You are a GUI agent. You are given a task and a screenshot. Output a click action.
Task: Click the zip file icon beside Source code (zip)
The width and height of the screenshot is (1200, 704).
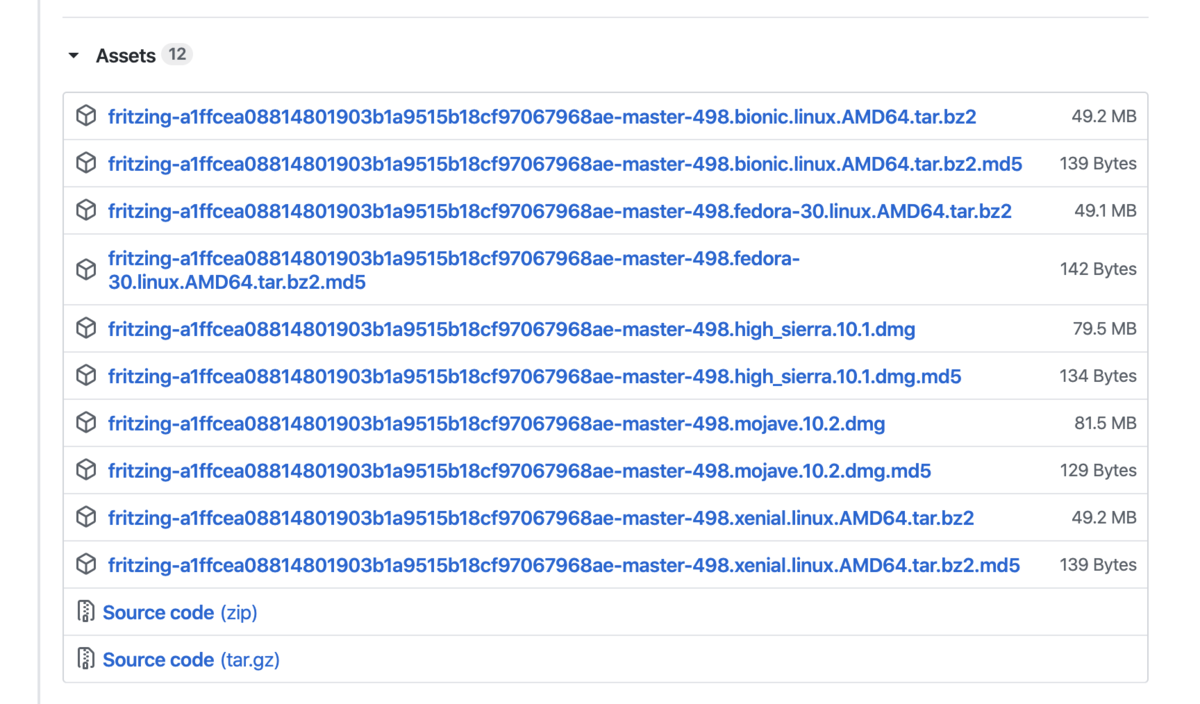(86, 612)
